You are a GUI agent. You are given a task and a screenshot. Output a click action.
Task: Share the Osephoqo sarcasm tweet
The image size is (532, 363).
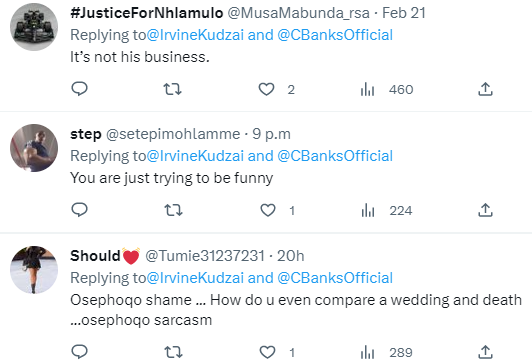pos(485,352)
